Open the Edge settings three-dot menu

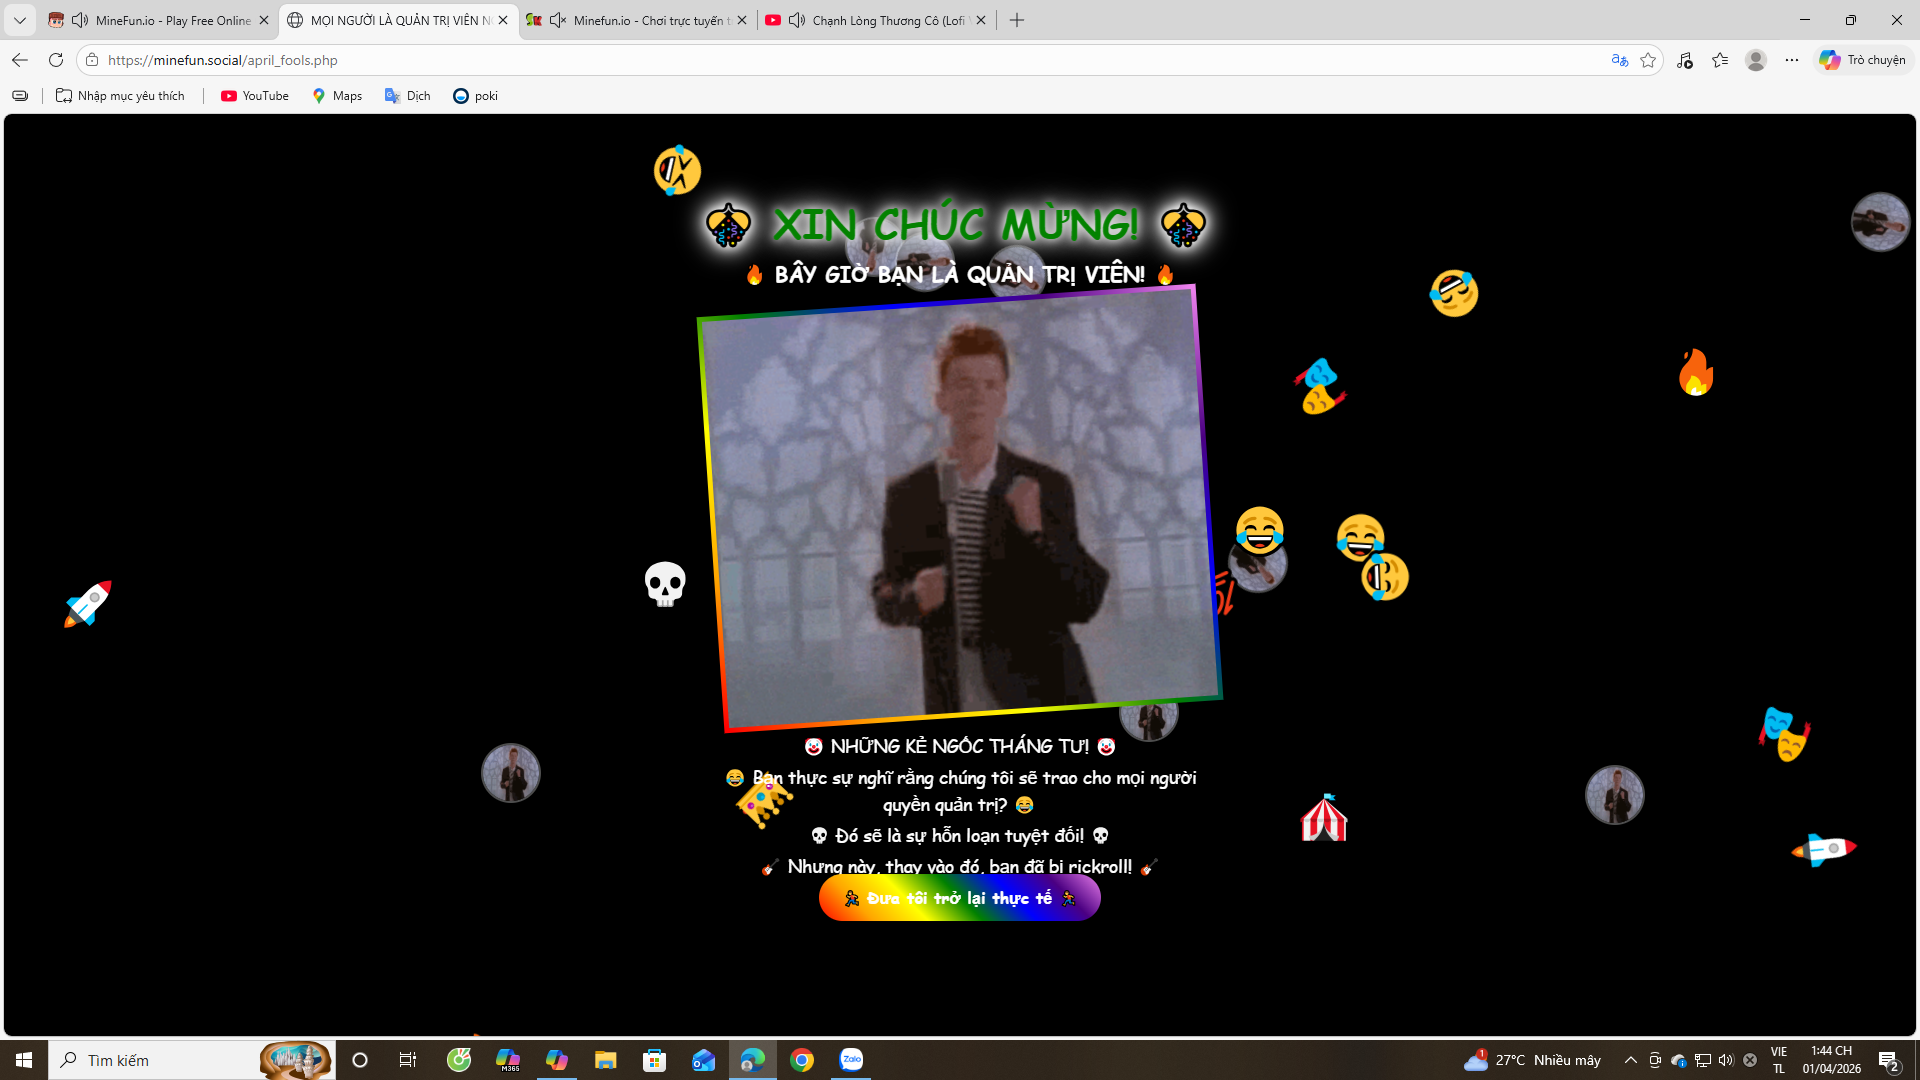tap(1791, 60)
